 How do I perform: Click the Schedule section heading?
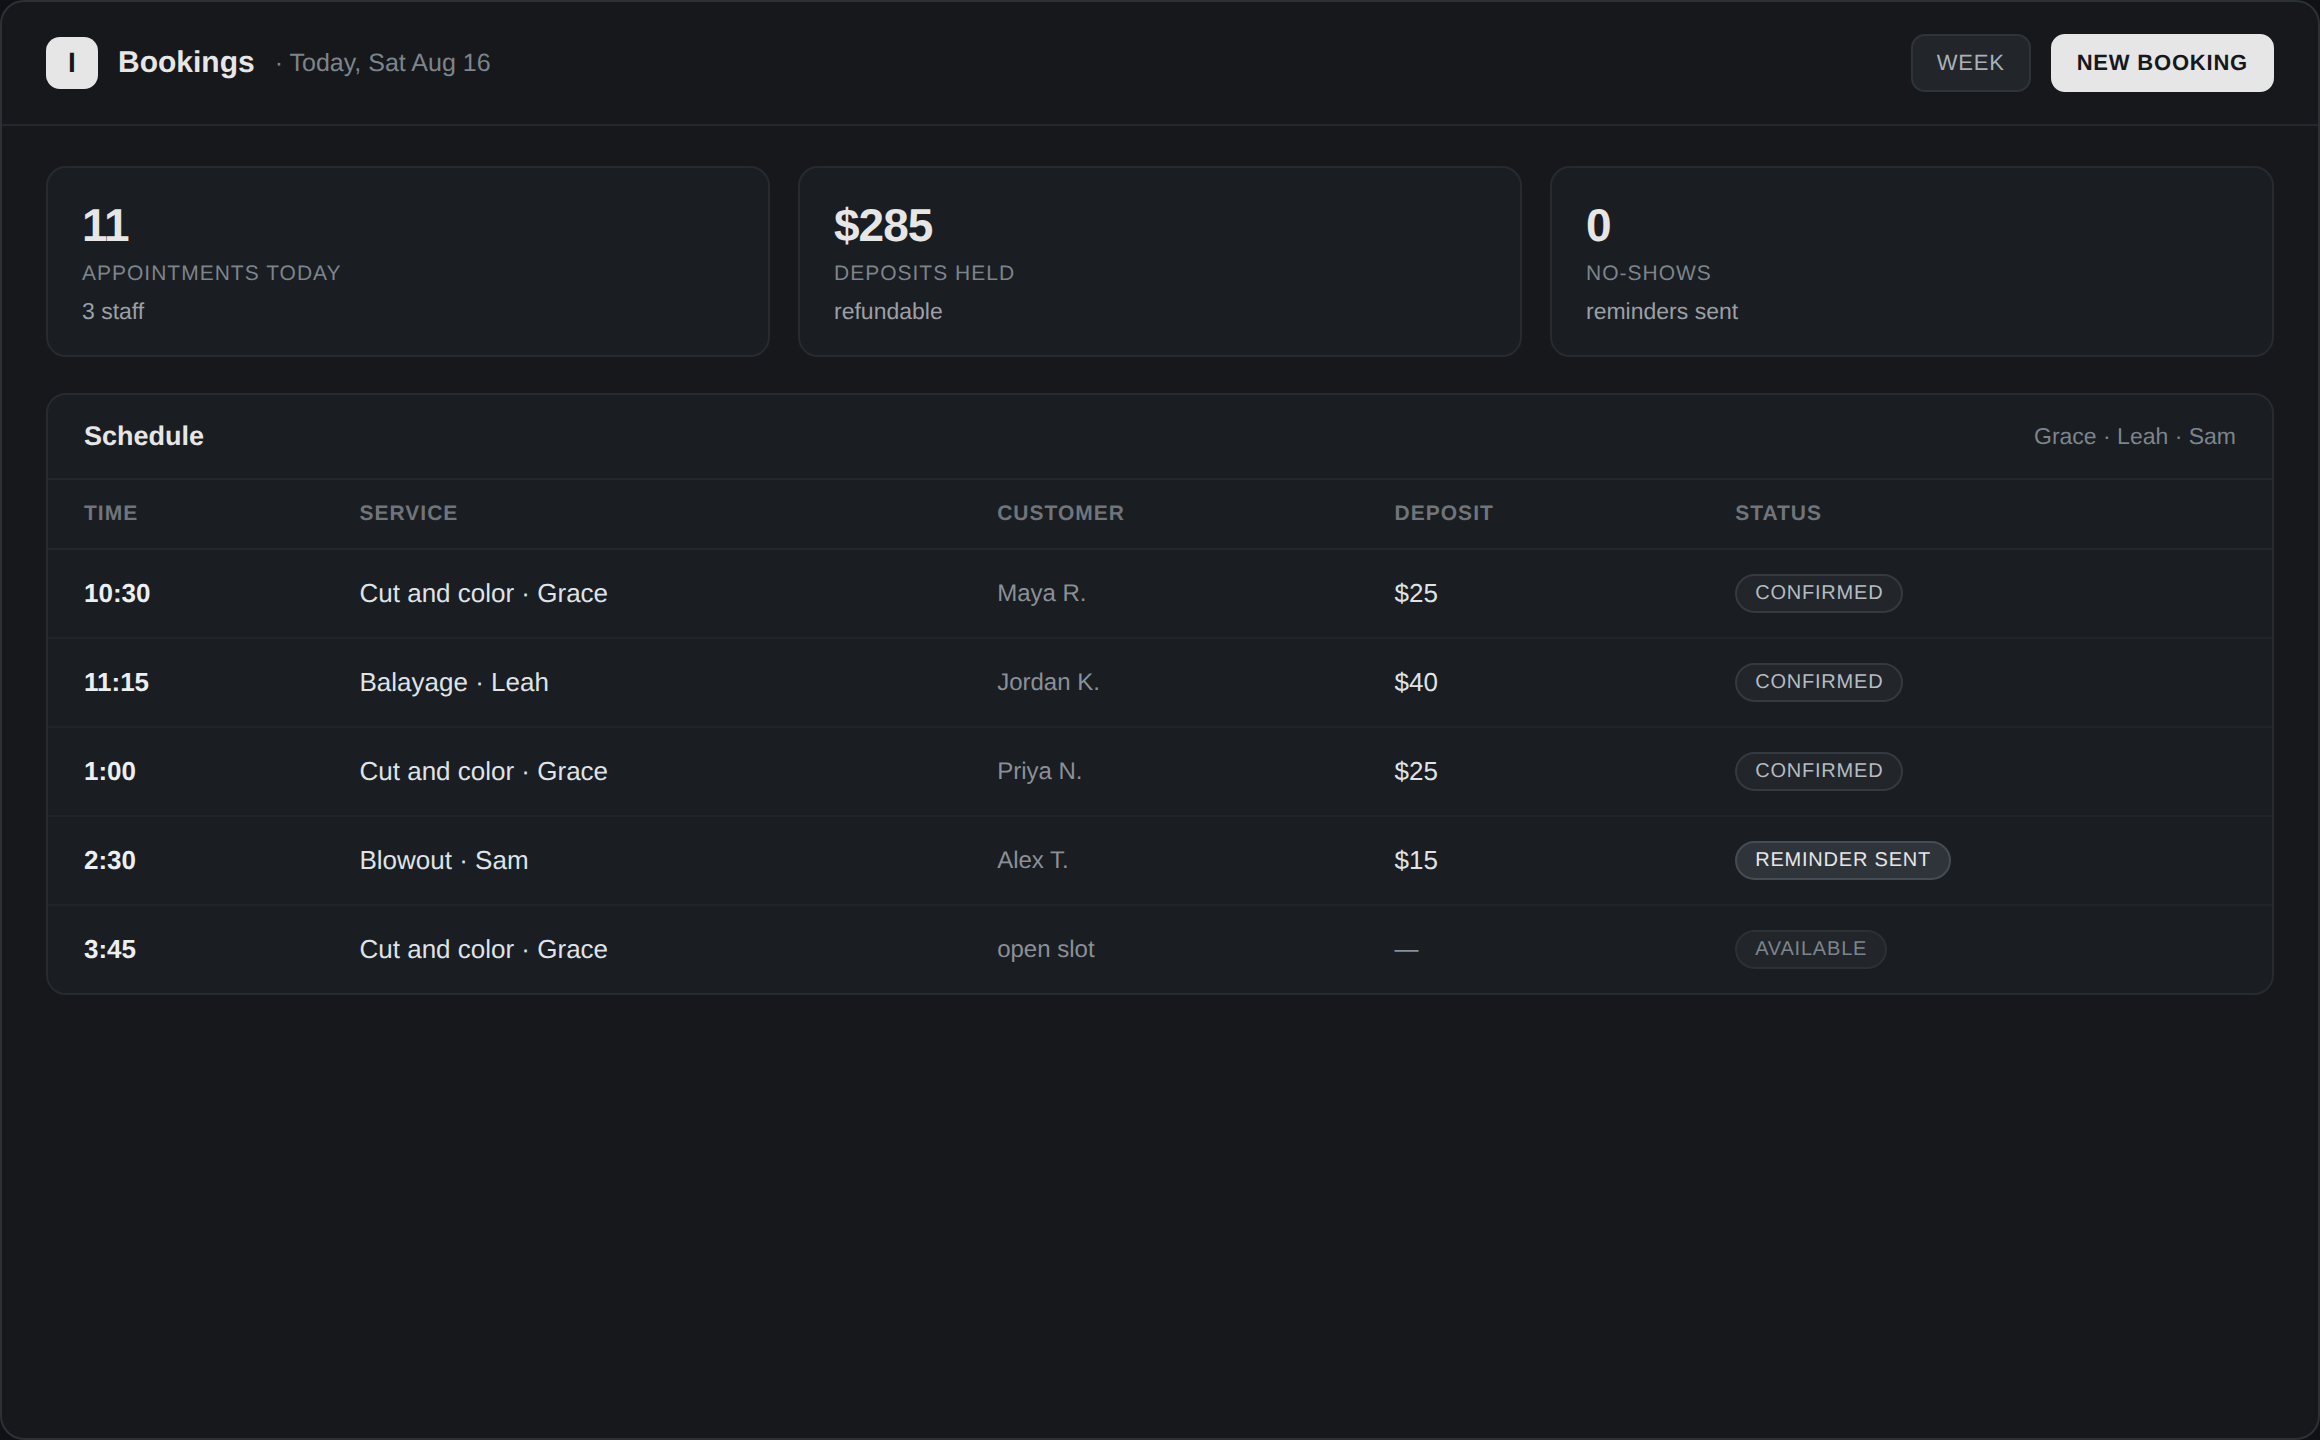144,436
